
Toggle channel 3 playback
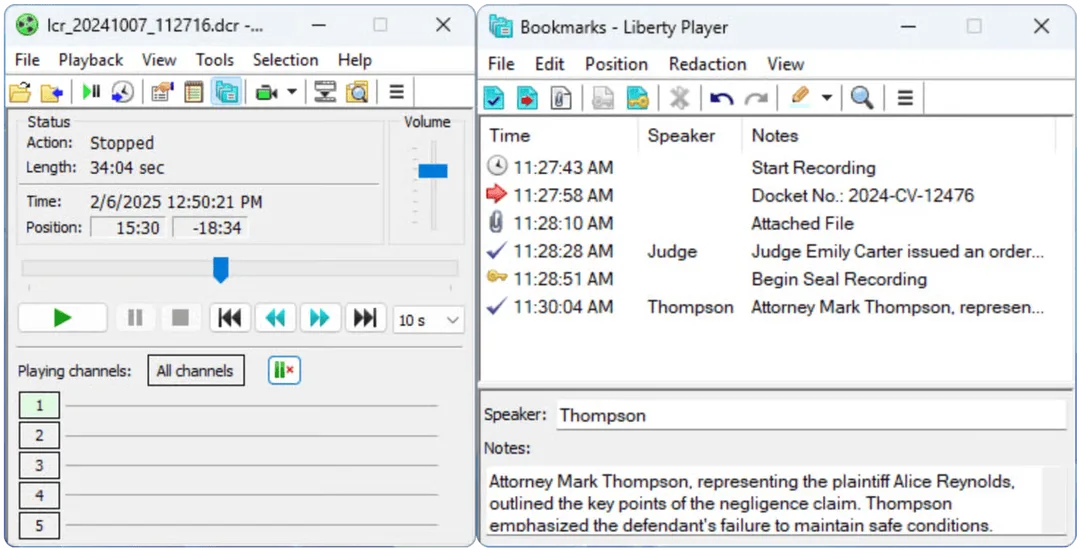click(39, 465)
